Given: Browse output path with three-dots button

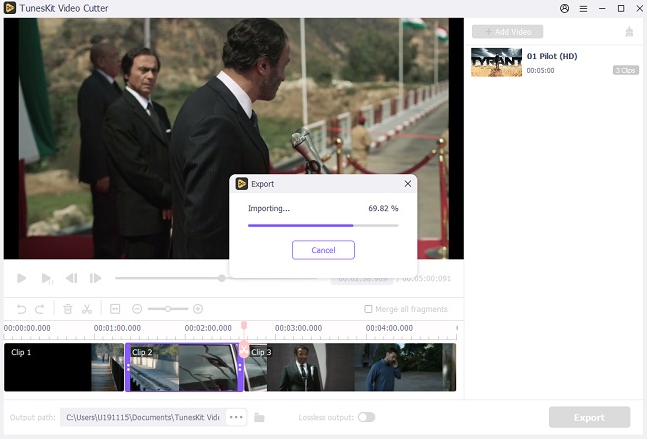Looking at the screenshot, I should tap(236, 417).
